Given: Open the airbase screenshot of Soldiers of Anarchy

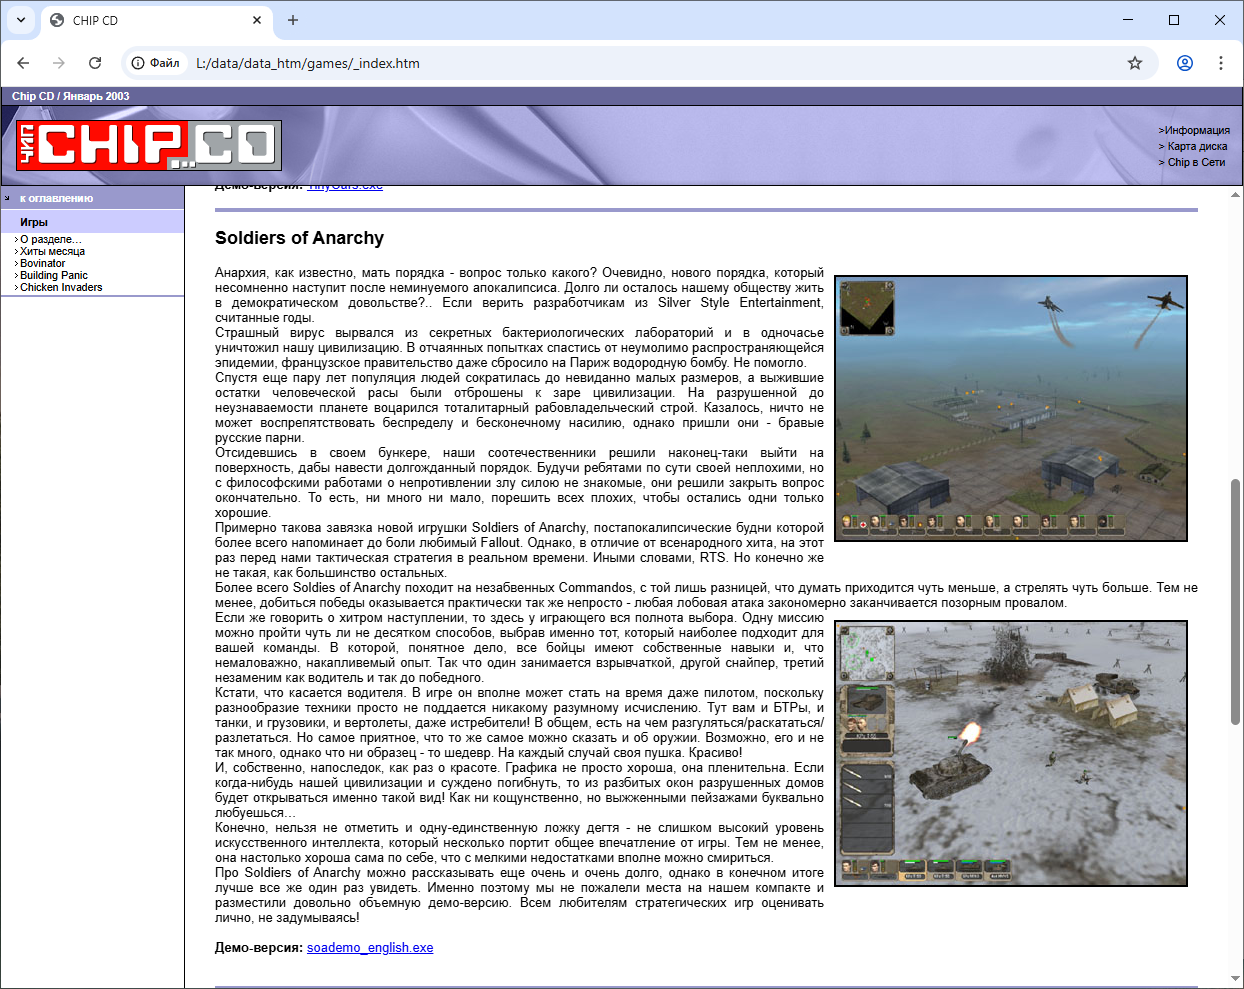Looking at the screenshot, I should [1011, 409].
